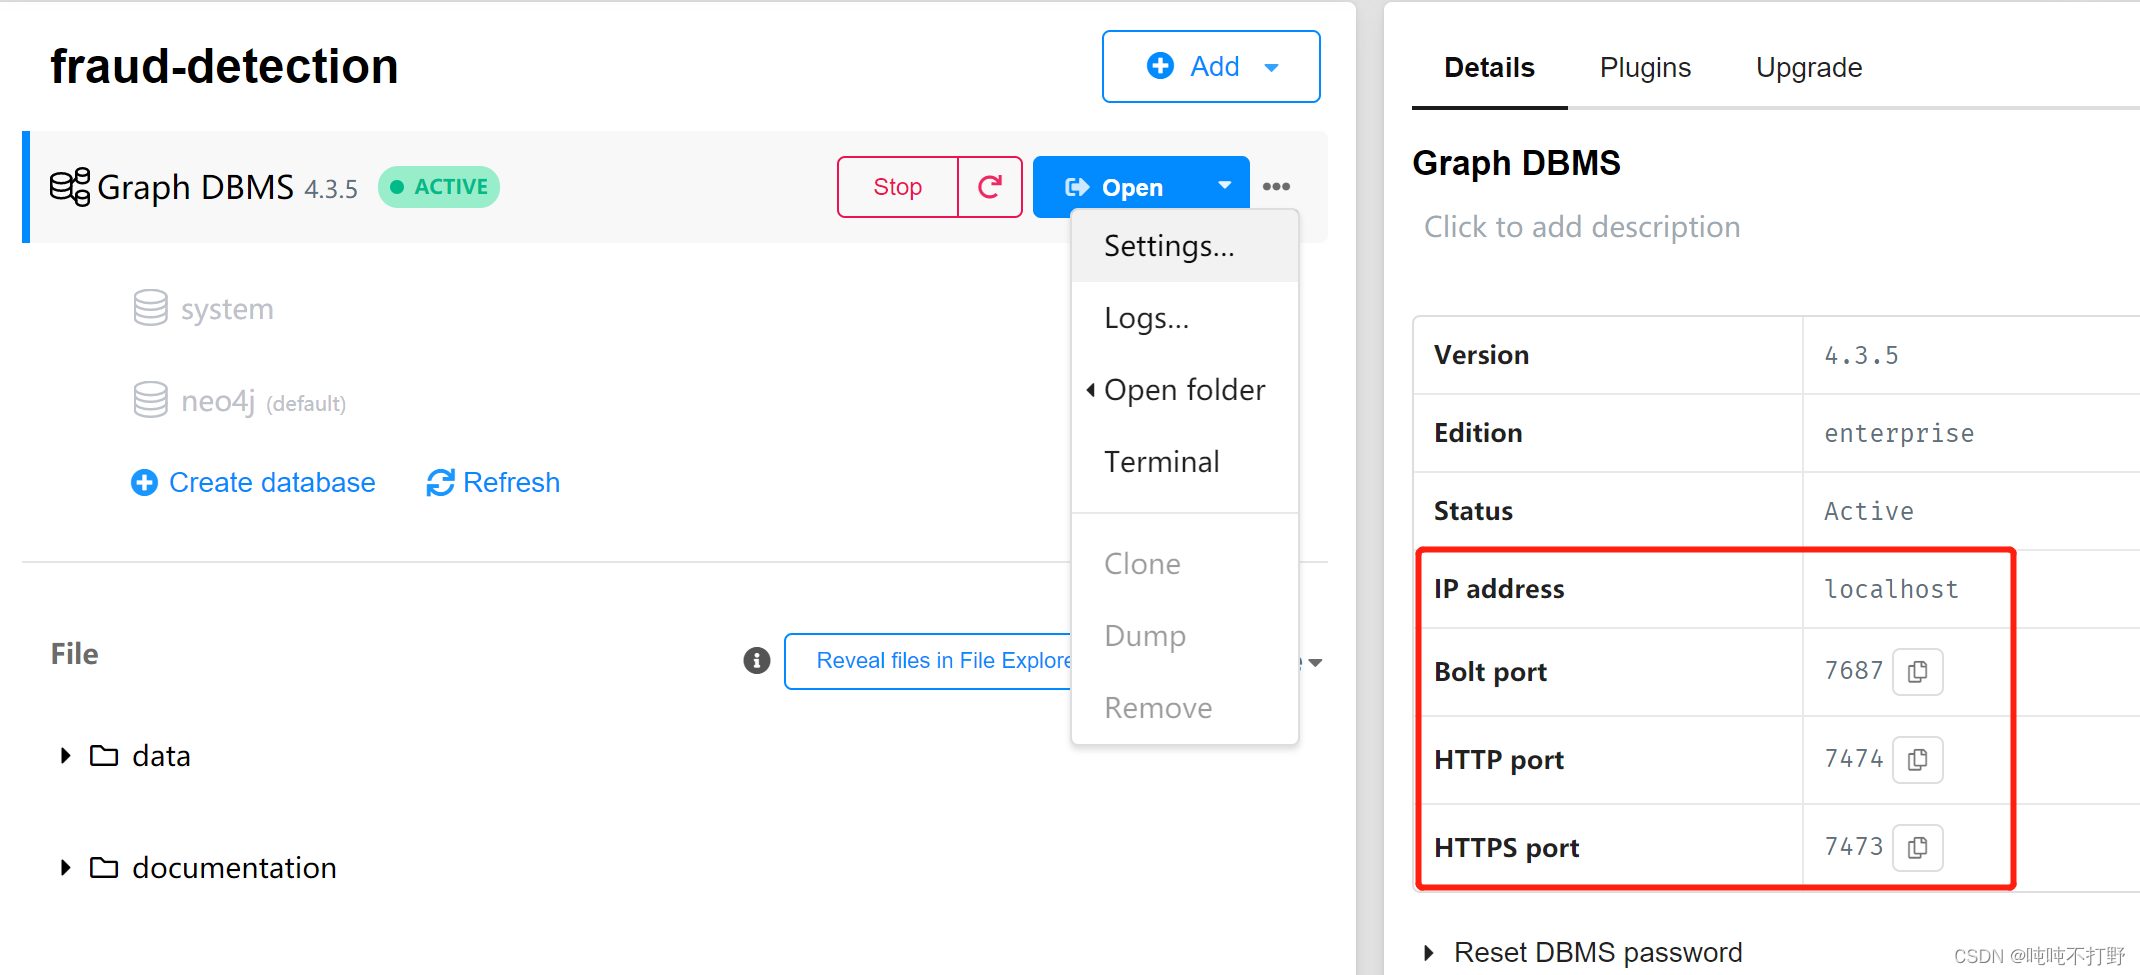The height and width of the screenshot is (975, 2140).
Task: Choose Remove in the context menu
Action: [1185, 708]
